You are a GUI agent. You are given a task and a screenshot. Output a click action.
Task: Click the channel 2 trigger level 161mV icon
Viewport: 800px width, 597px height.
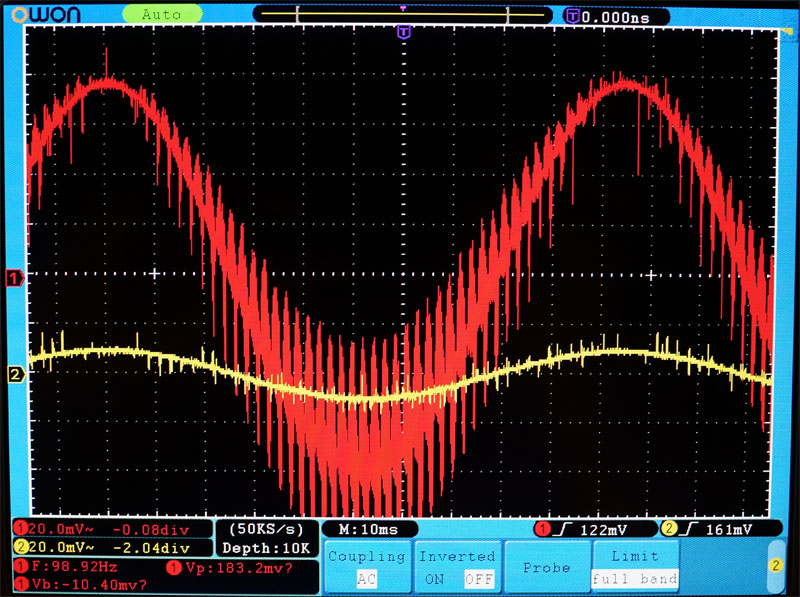coord(668,528)
